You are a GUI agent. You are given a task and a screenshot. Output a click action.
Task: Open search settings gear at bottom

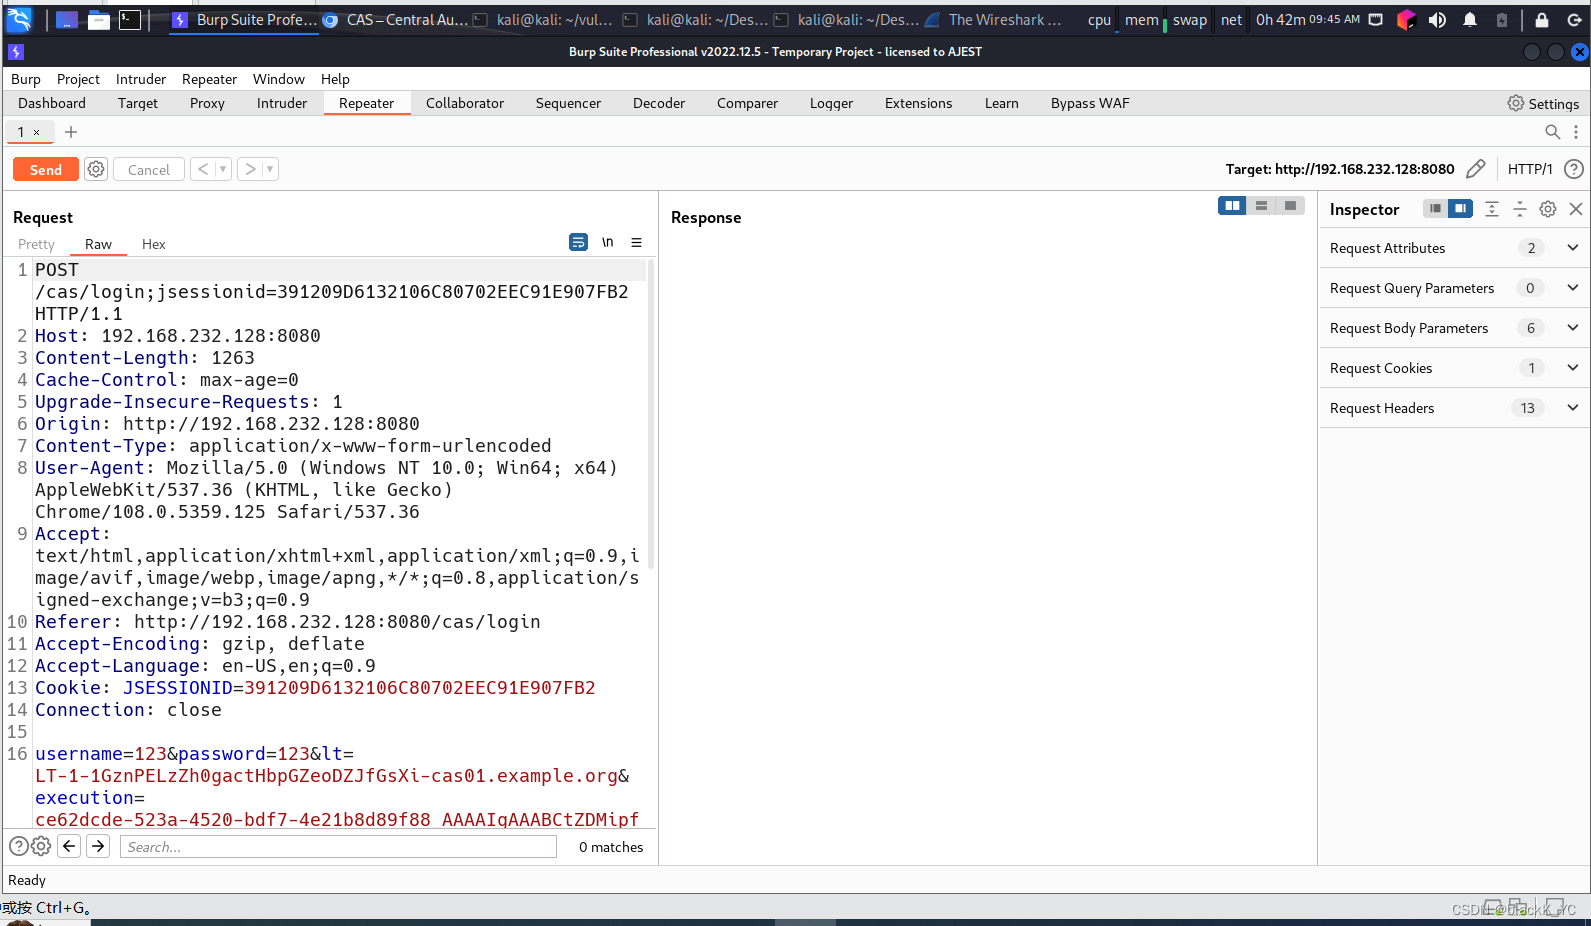click(41, 846)
